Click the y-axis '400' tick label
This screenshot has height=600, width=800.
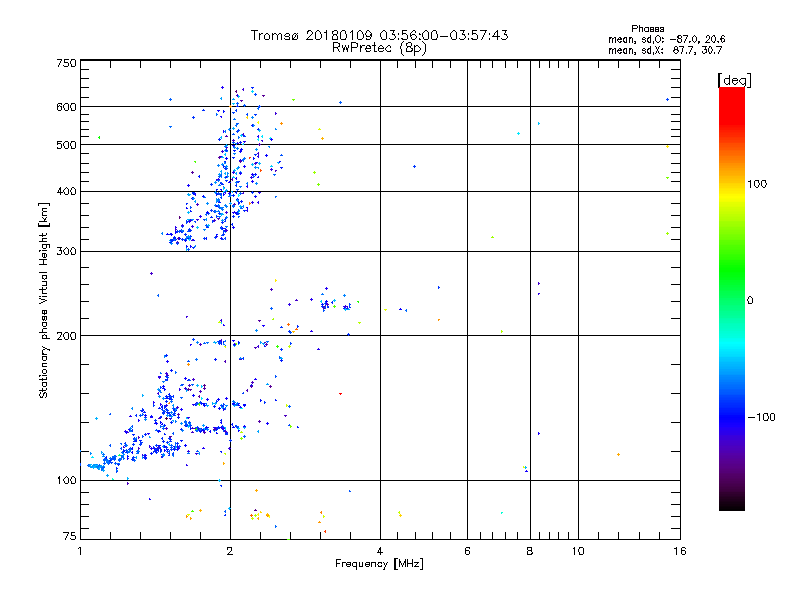[66, 192]
